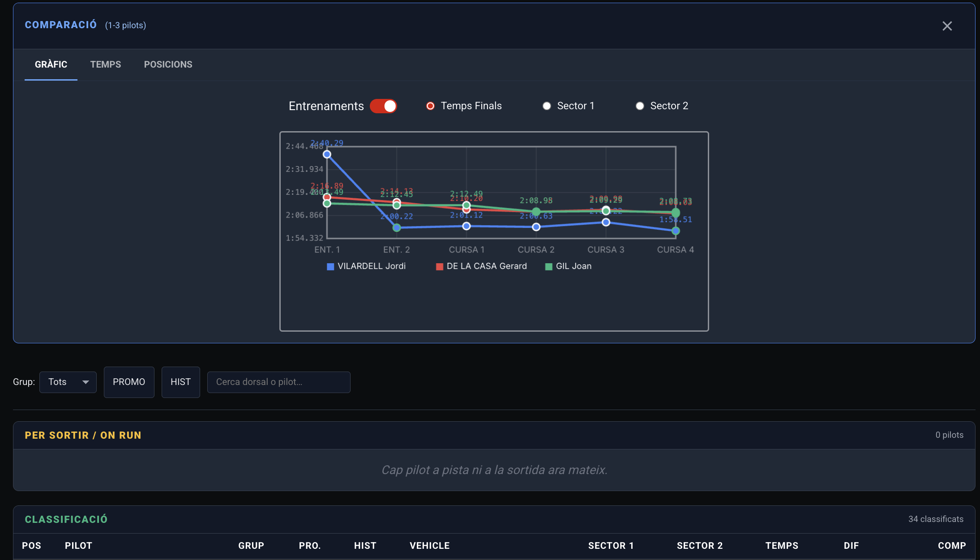
Task: Sort by the TEMPS column header
Action: (782, 546)
